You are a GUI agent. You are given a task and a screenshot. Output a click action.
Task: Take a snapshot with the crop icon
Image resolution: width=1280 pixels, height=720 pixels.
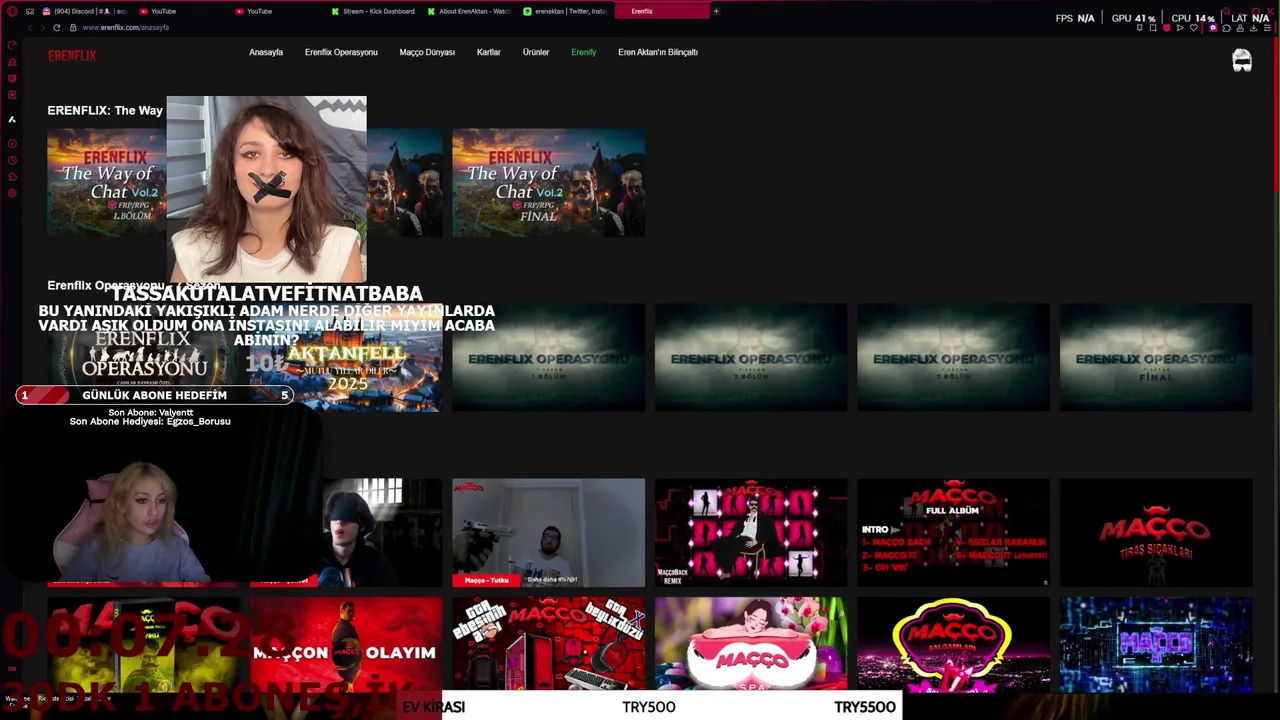[x=1153, y=28]
